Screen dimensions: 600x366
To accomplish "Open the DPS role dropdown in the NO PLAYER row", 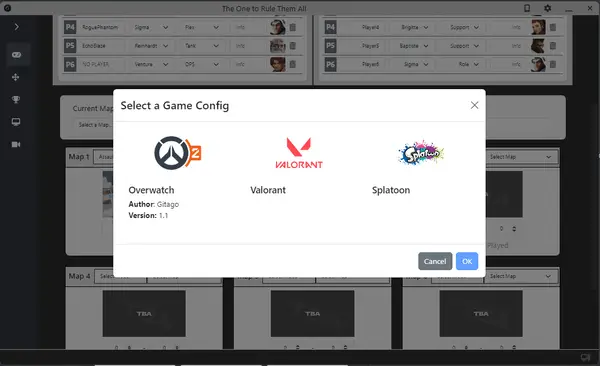I will 202,64.
